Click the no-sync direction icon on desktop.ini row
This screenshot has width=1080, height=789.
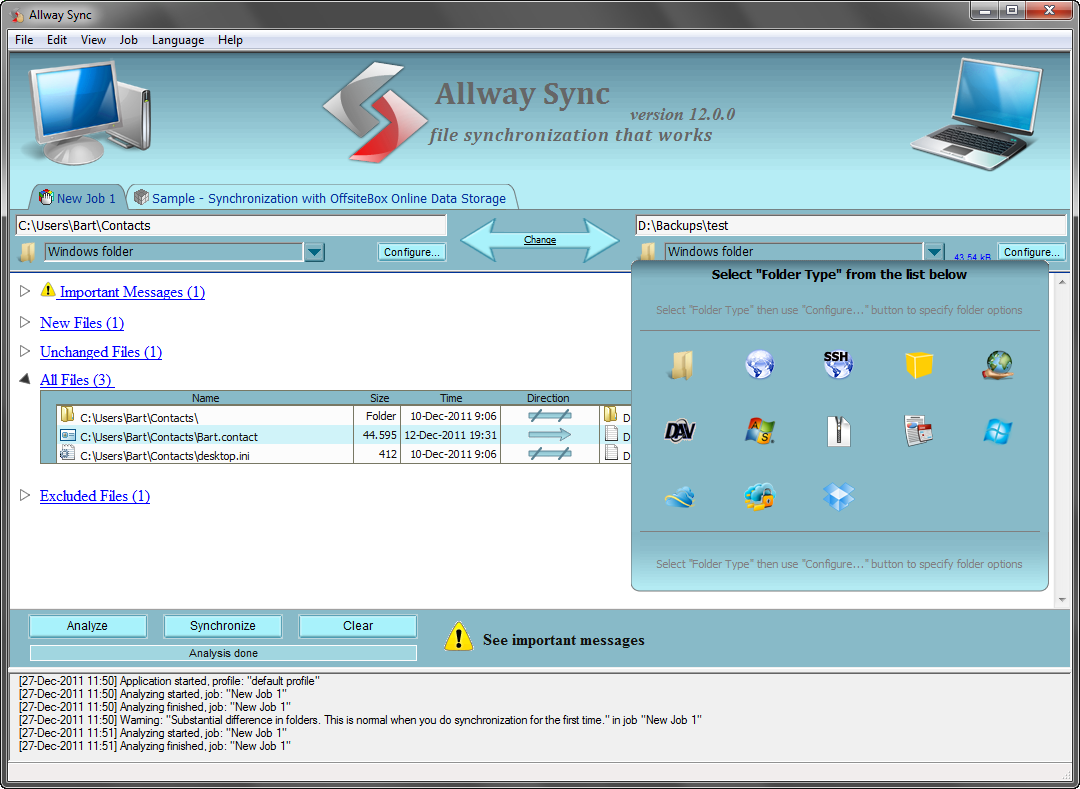[549, 454]
